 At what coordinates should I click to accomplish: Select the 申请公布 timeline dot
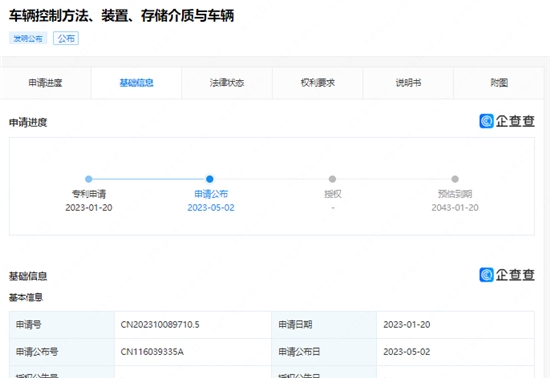(x=210, y=179)
